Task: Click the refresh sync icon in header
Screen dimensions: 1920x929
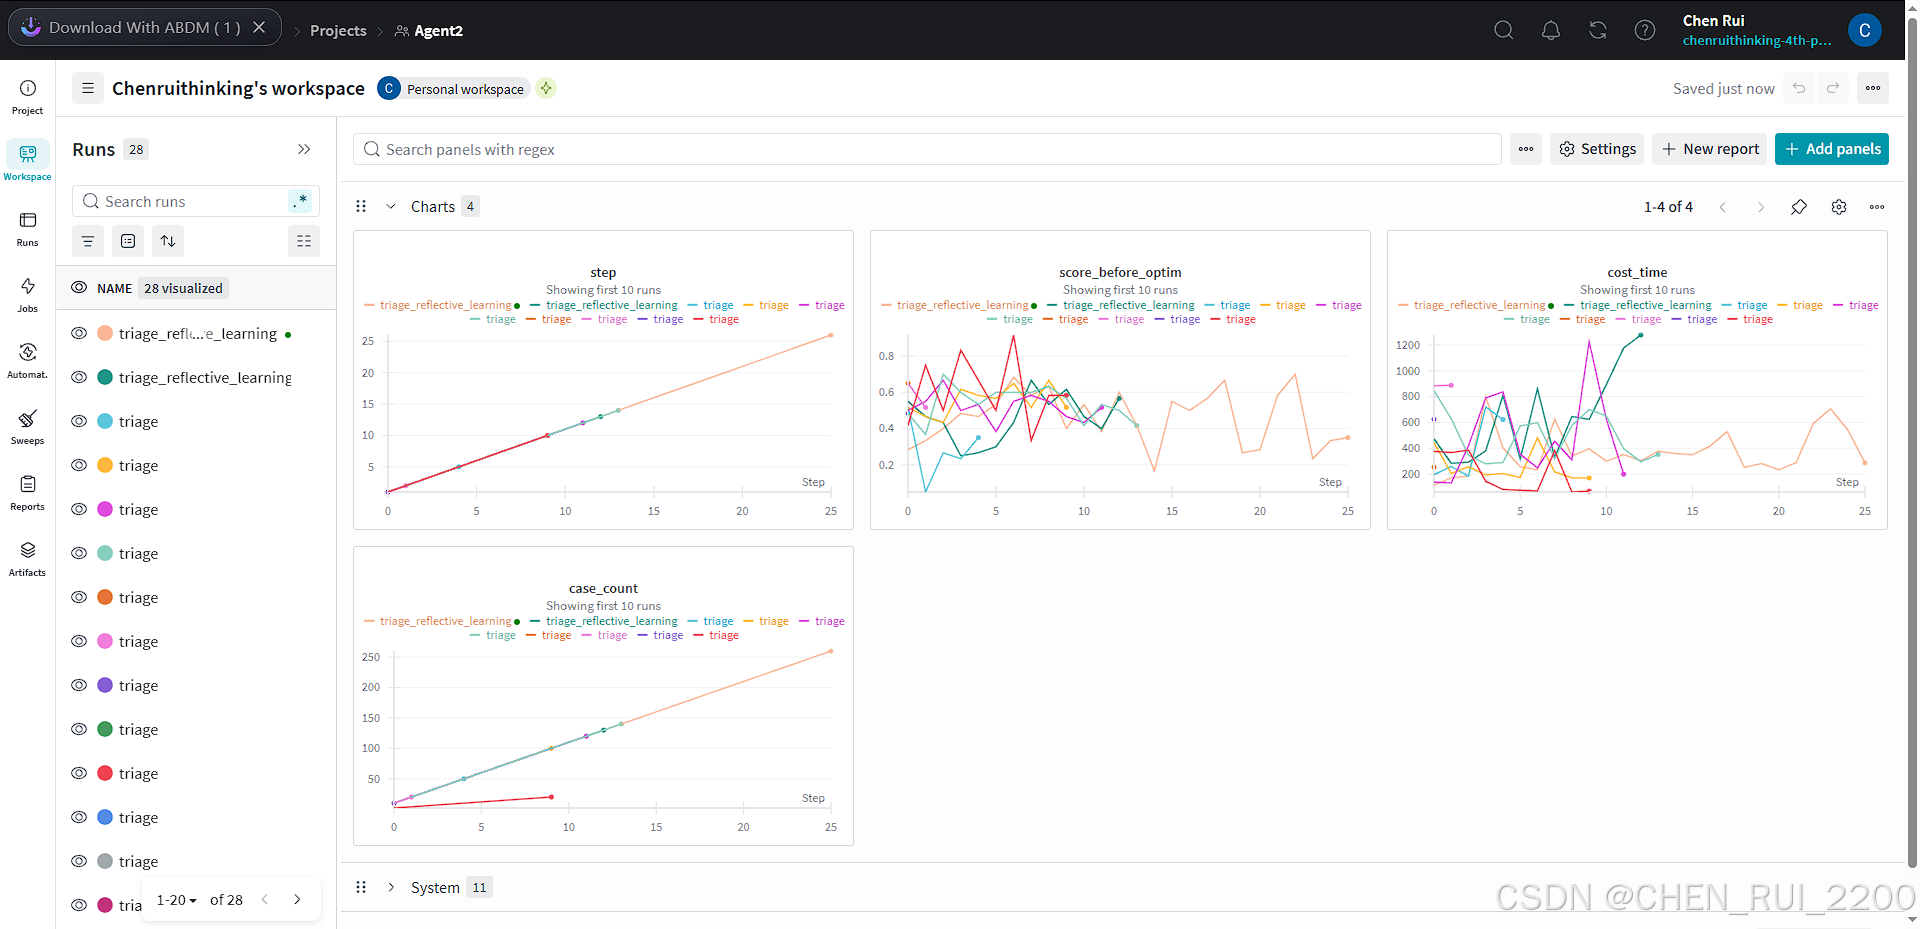Action: 1598,30
